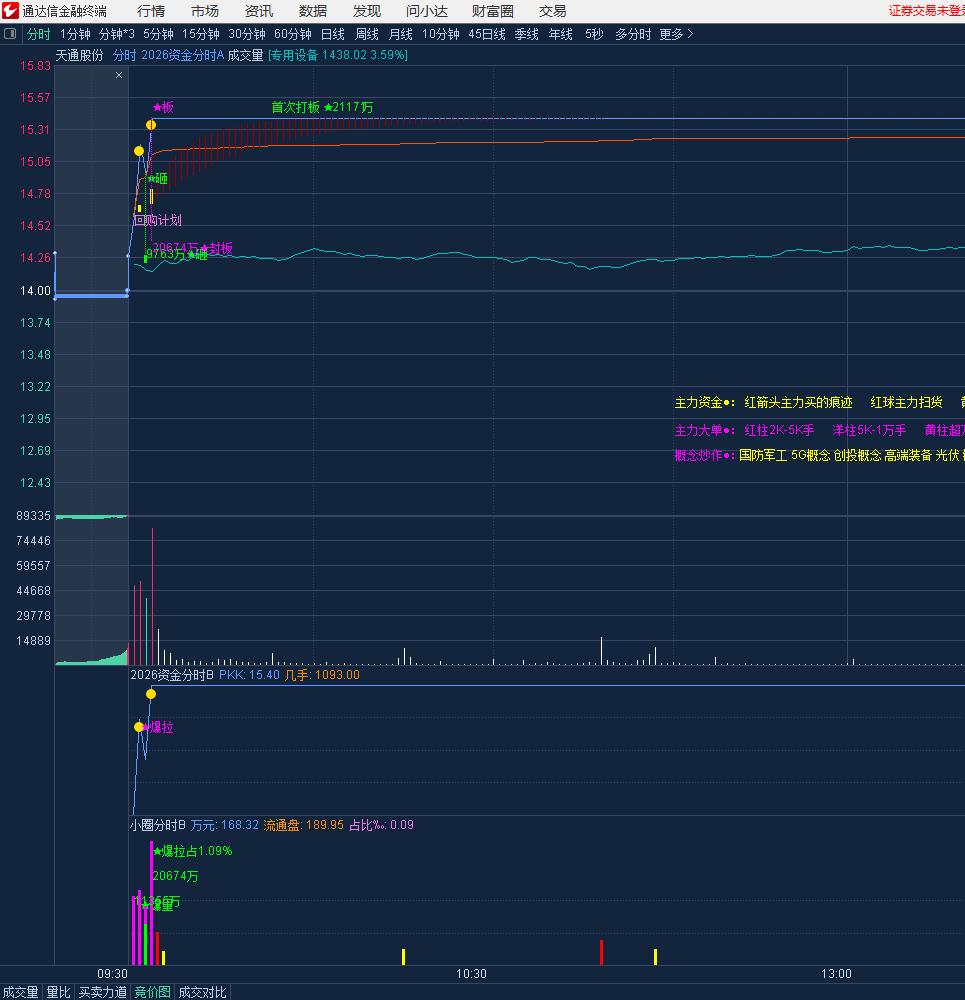The height and width of the screenshot is (1000, 965).
Task: Click the 2026资金分时A indicator name
Action: tap(182, 55)
